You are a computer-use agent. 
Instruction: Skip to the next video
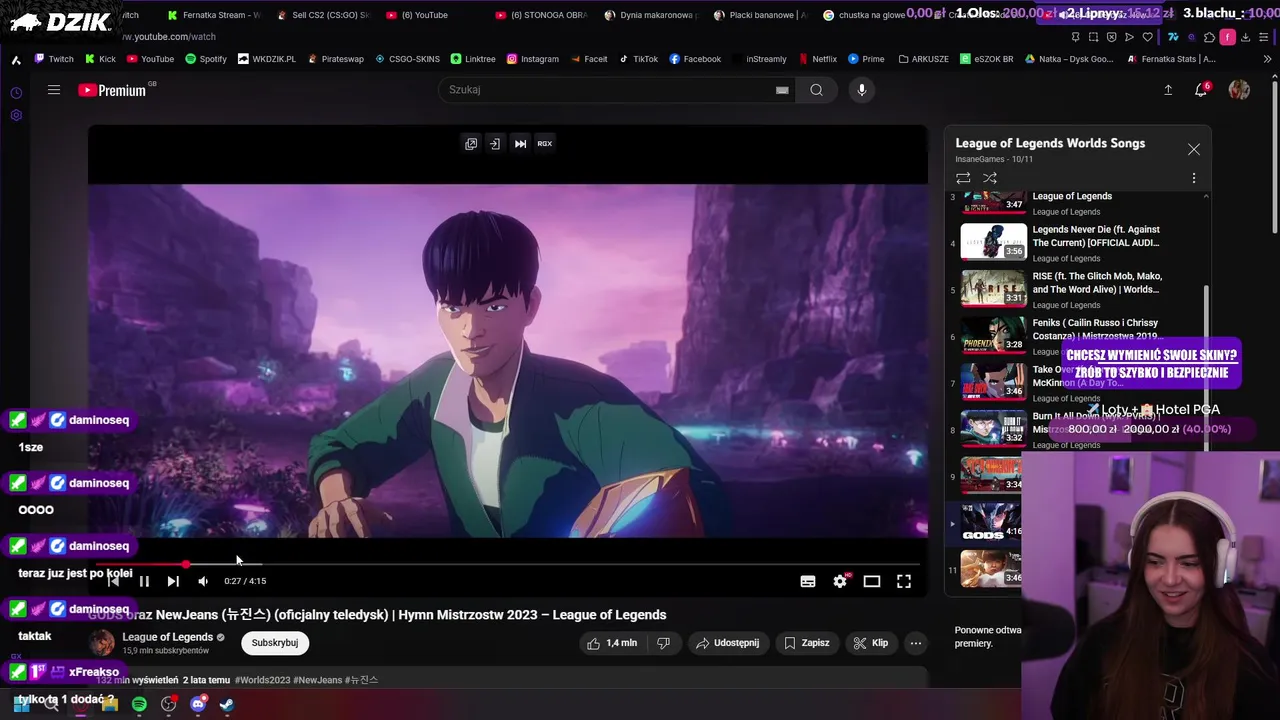point(173,581)
